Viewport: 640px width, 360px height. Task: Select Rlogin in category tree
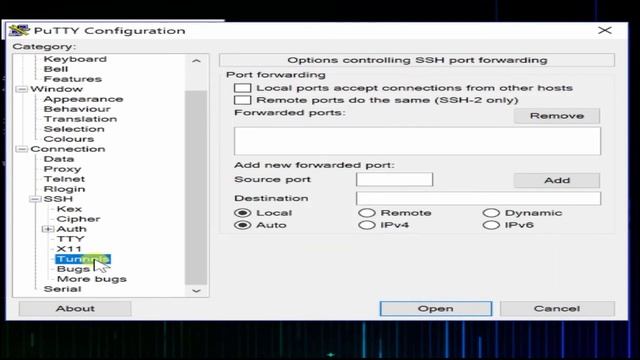tap(64, 189)
